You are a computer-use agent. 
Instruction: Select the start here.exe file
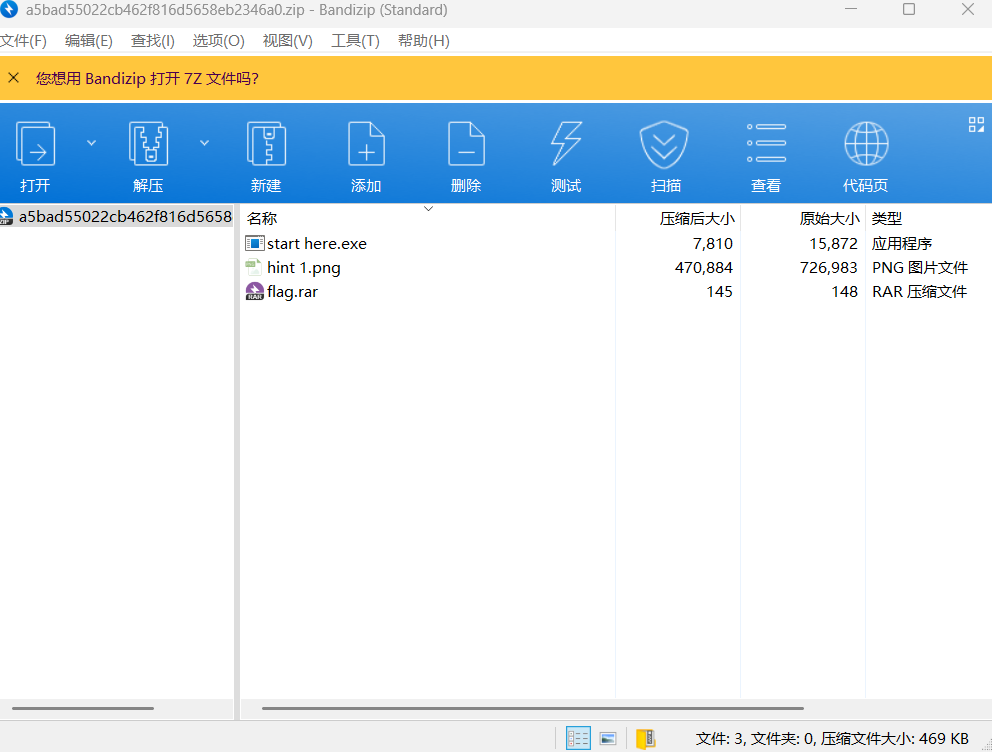pyautogui.click(x=316, y=243)
